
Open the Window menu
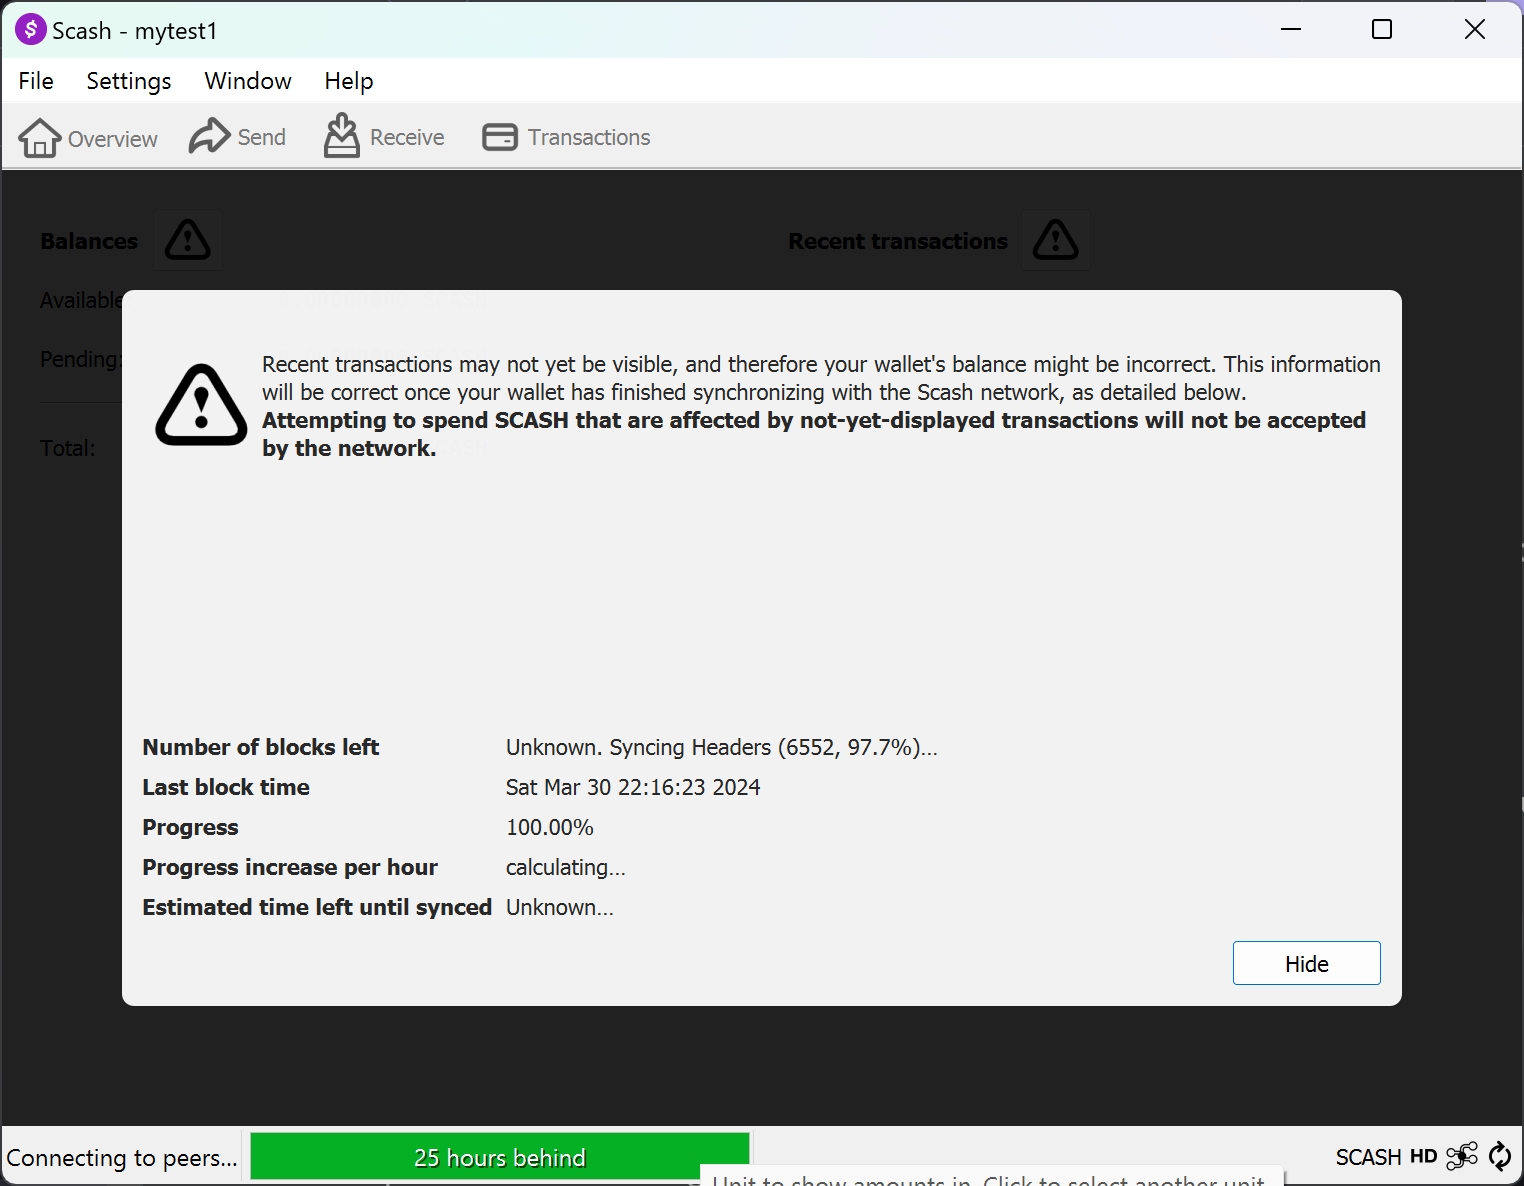(248, 81)
